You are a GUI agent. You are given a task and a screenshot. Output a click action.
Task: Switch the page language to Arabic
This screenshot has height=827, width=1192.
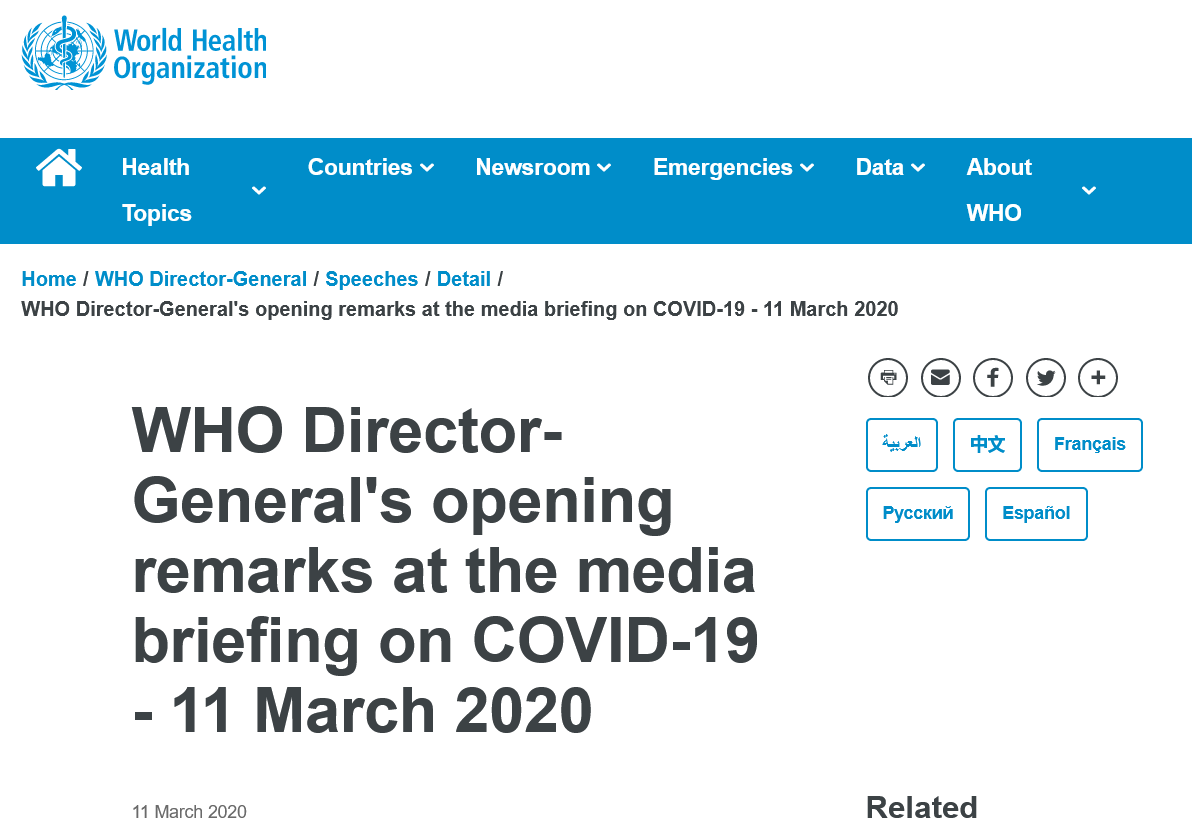coord(902,444)
